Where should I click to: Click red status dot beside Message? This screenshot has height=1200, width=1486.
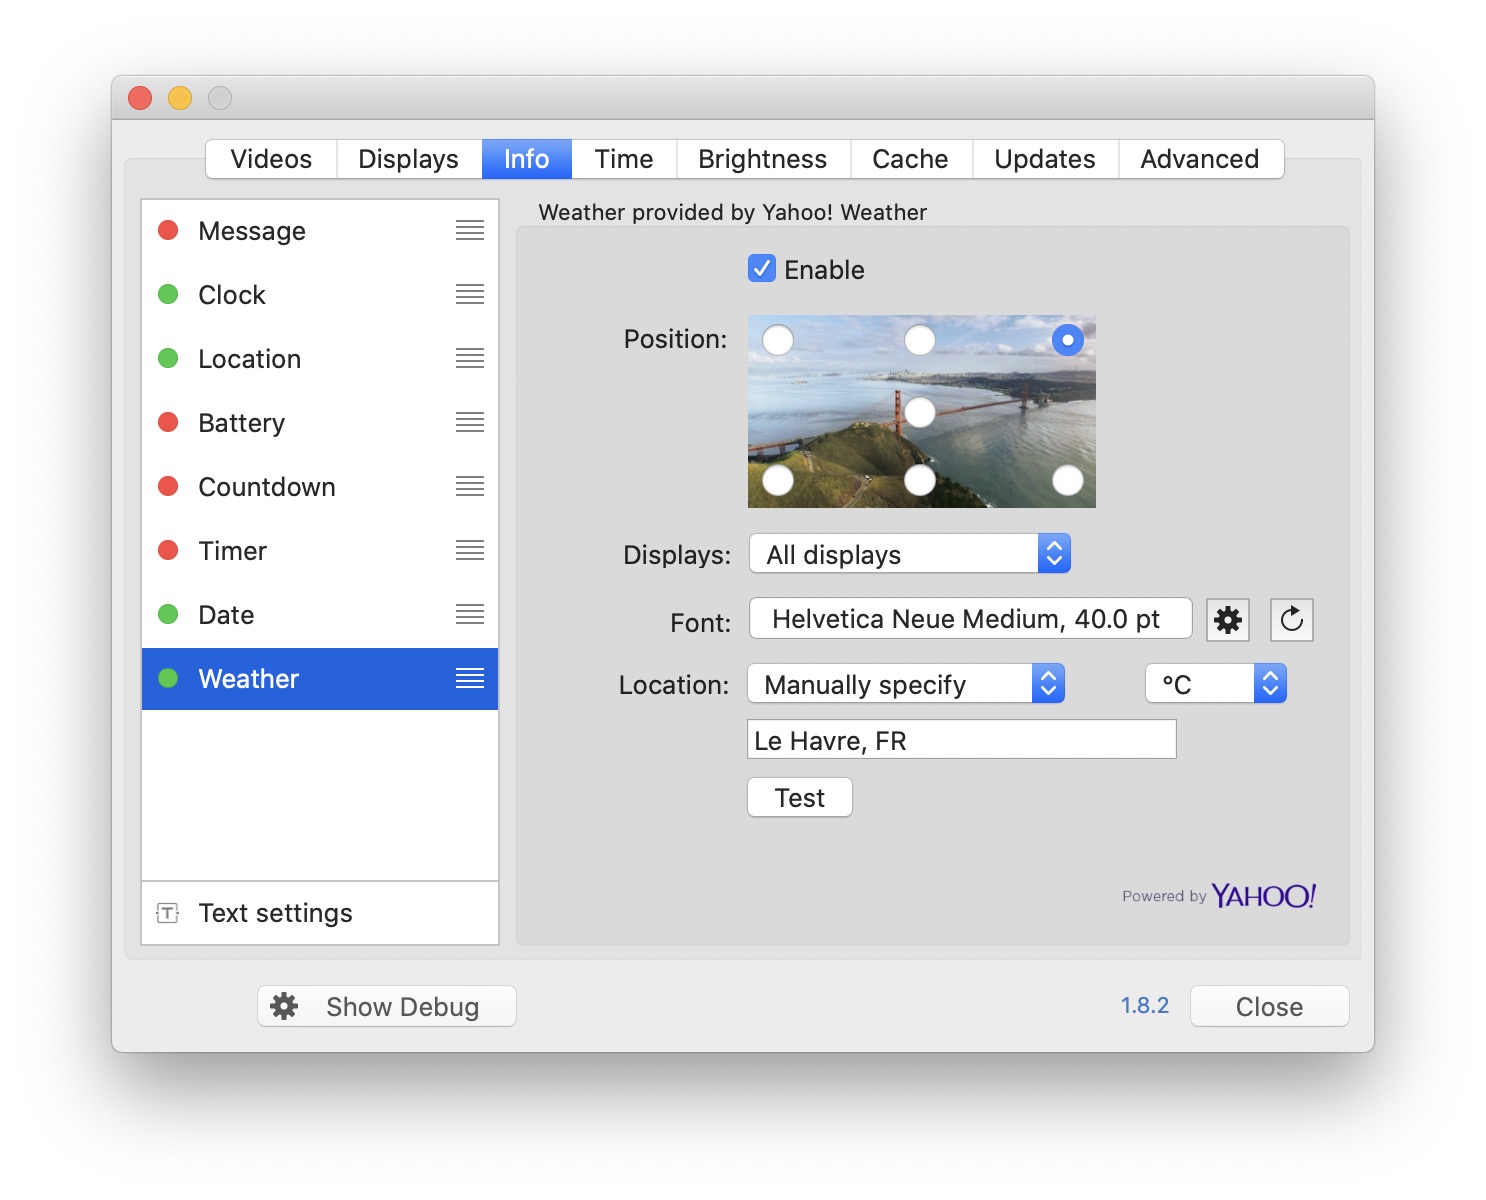tap(168, 230)
